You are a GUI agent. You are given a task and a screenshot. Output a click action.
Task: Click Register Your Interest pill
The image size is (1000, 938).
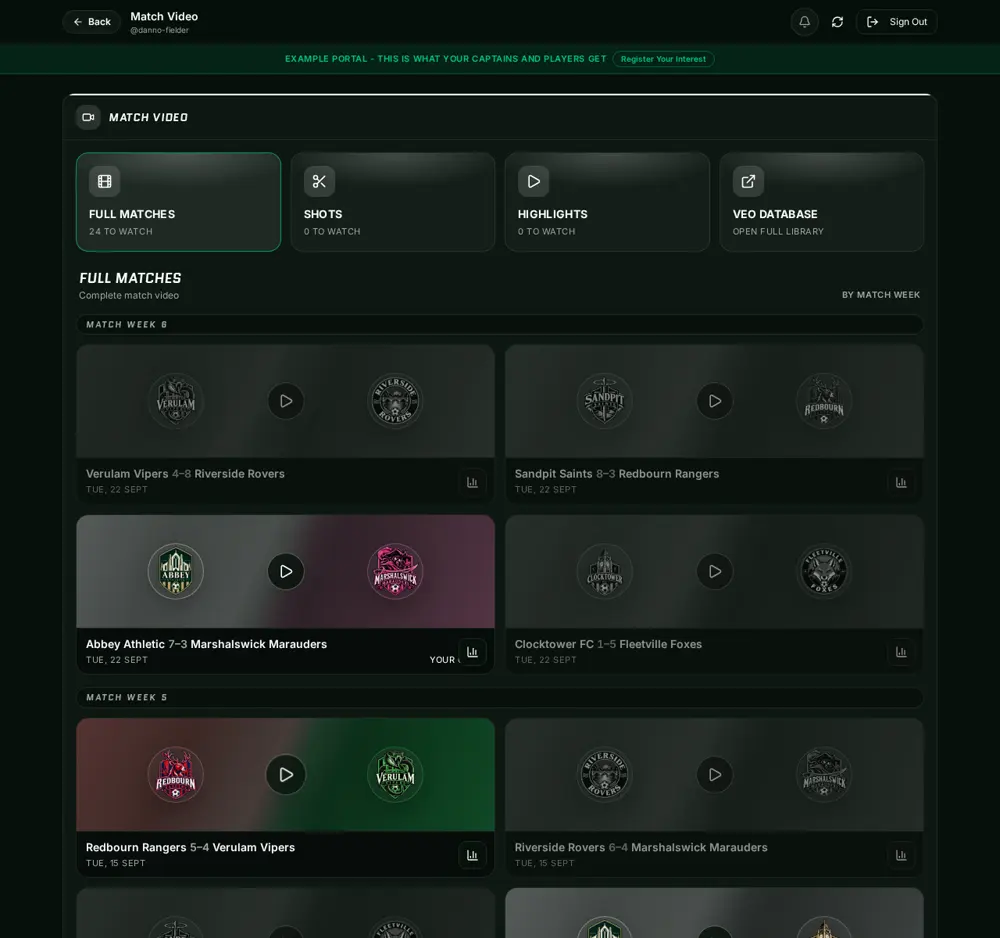pyautogui.click(x=663, y=59)
